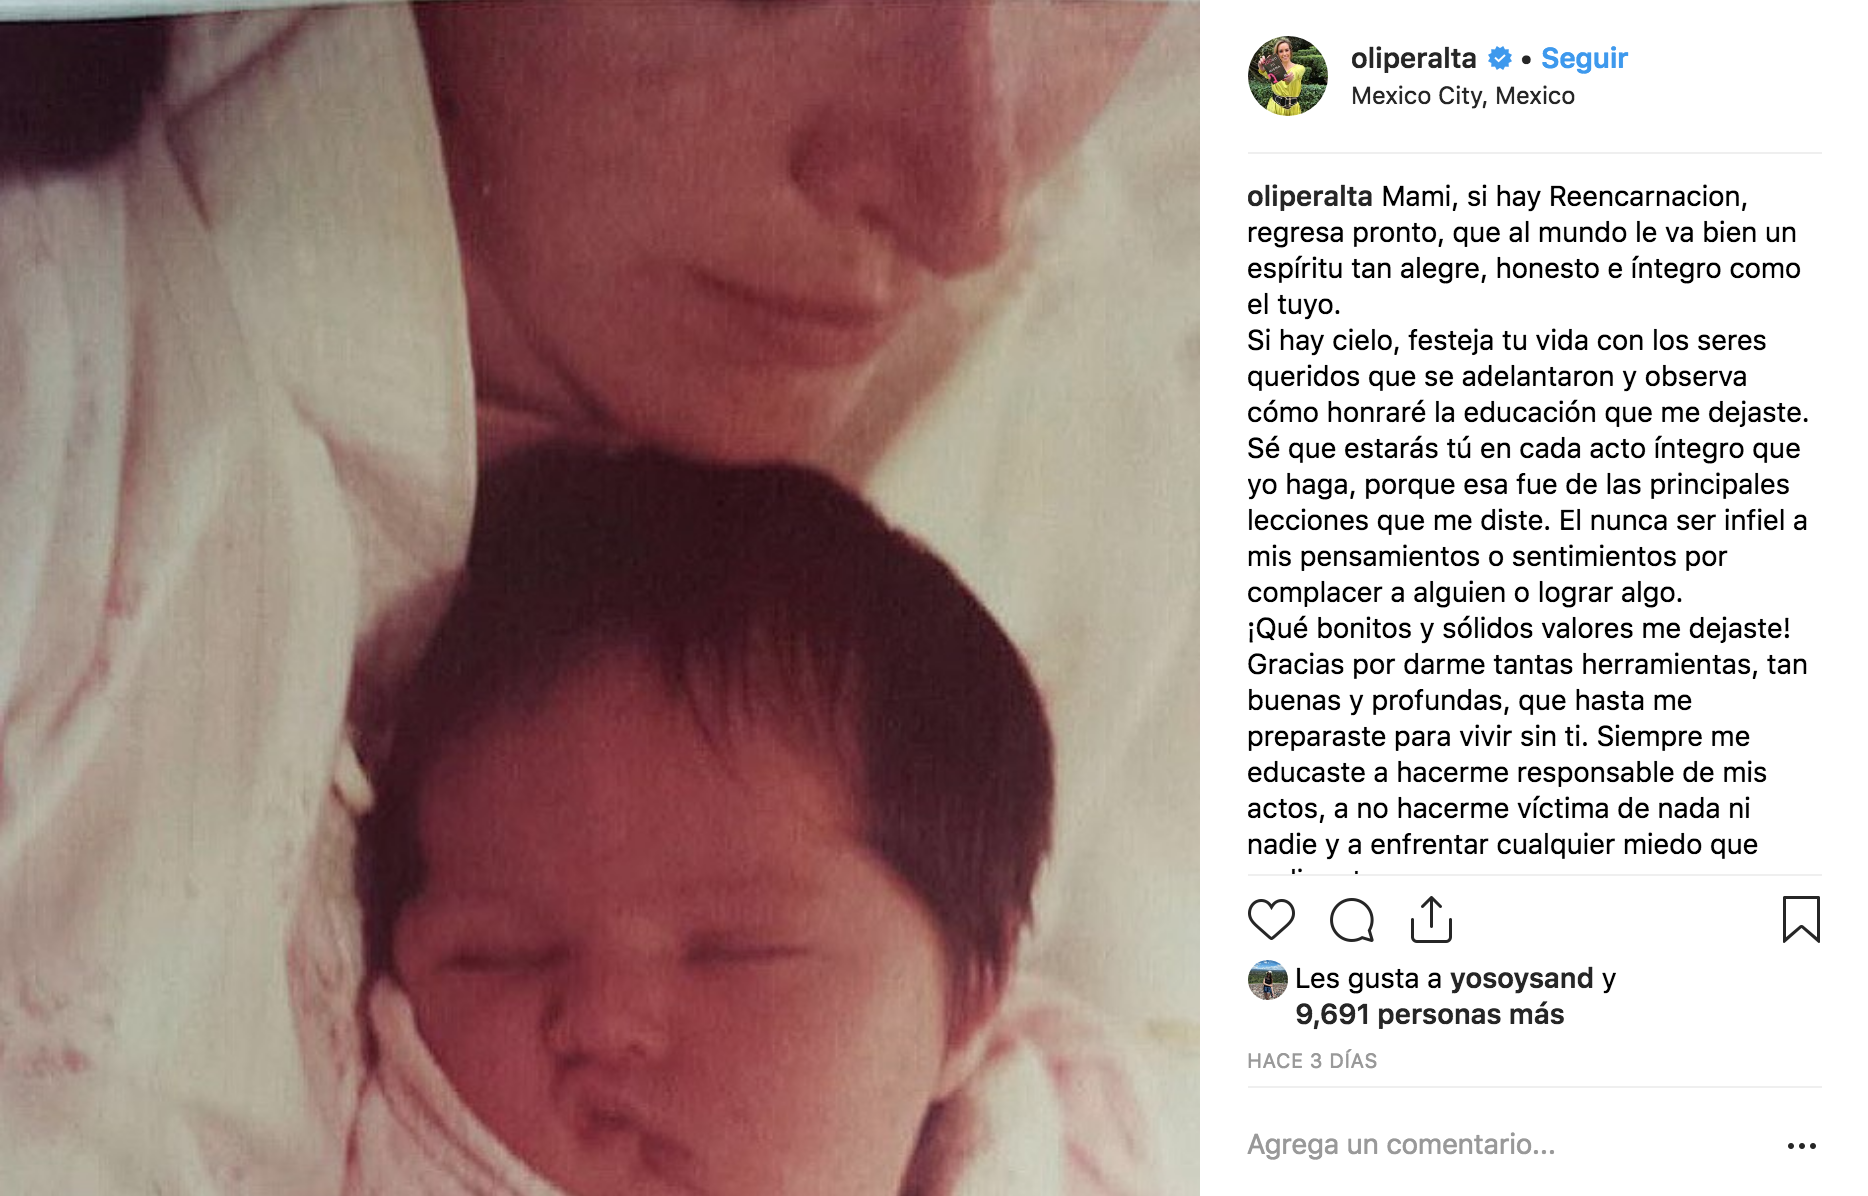1868x1196 pixels.
Task: Follow the account with Seguir
Action: point(1584,58)
